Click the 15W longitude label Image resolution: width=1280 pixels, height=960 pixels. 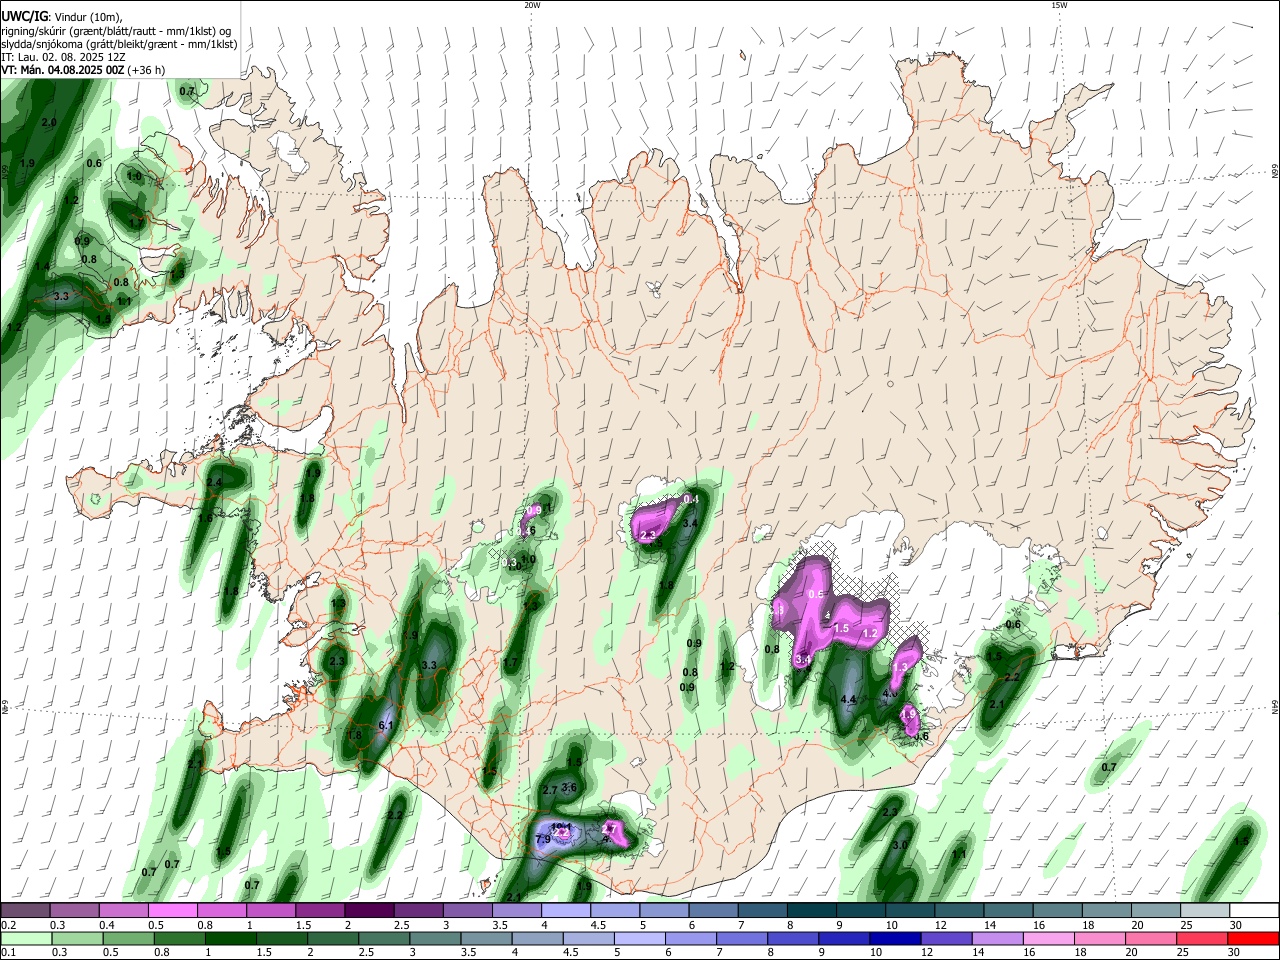coord(1059,5)
